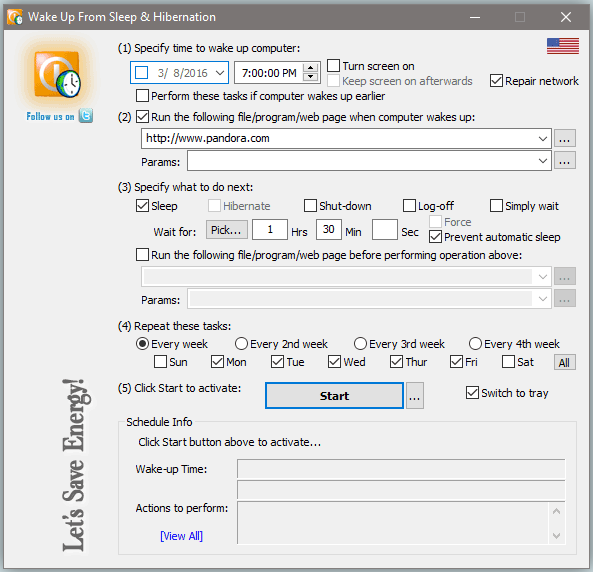Enable Turn screen on
The height and width of the screenshot is (572, 593).
coord(333,65)
